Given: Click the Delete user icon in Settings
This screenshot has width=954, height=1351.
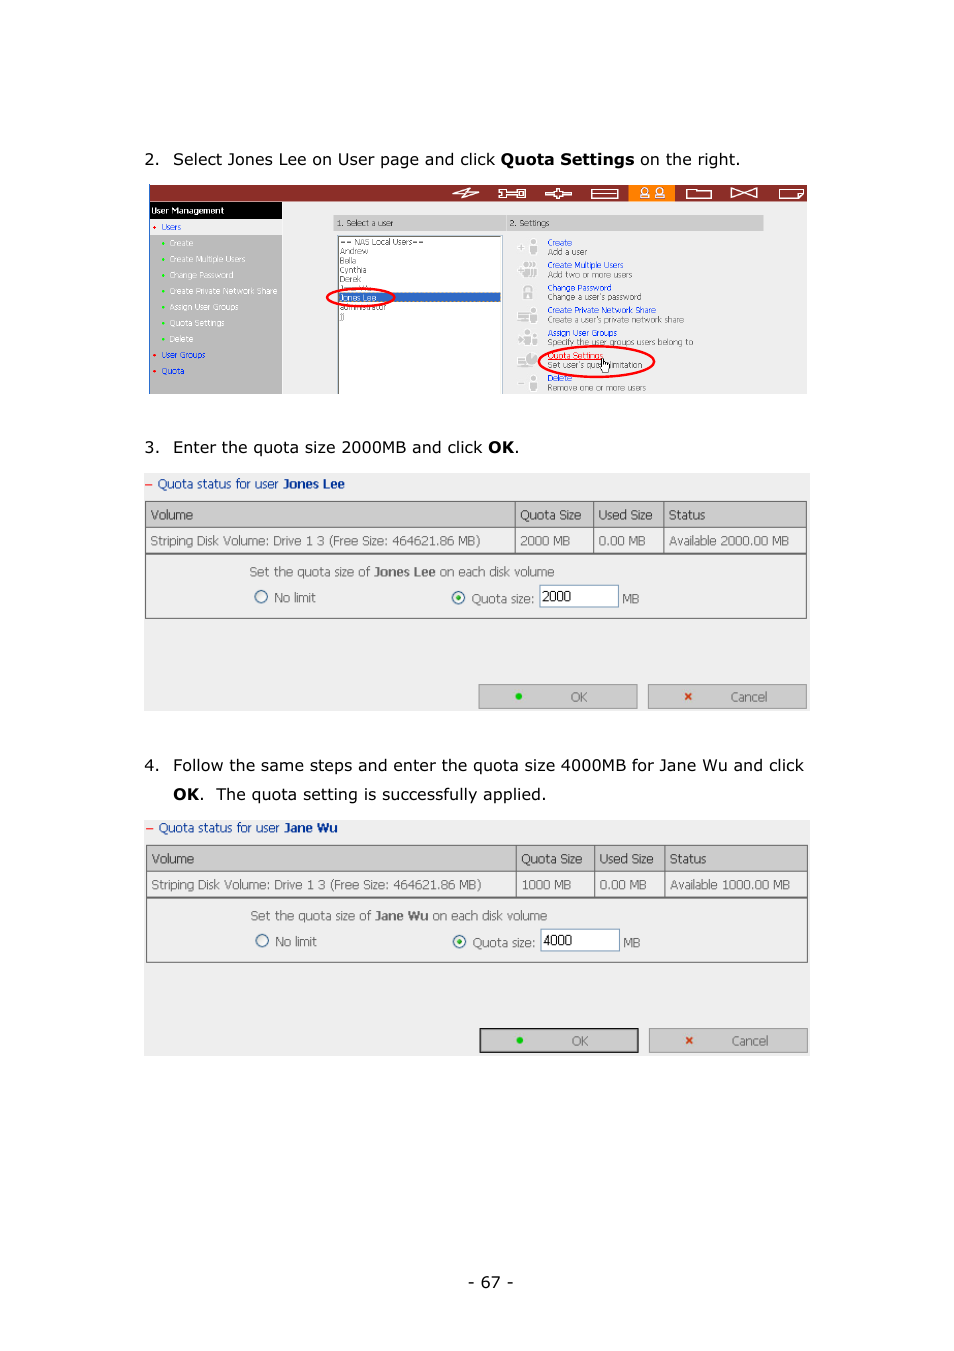Looking at the screenshot, I should coord(529,382).
